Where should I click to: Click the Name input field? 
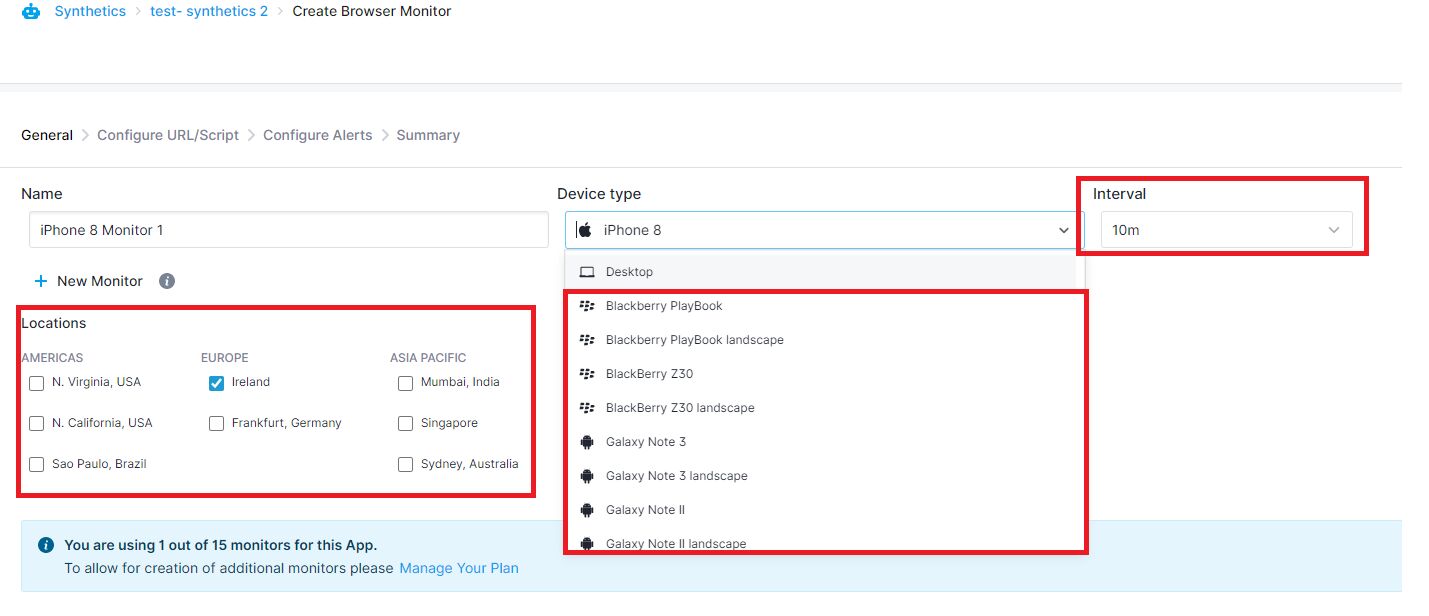(289, 230)
